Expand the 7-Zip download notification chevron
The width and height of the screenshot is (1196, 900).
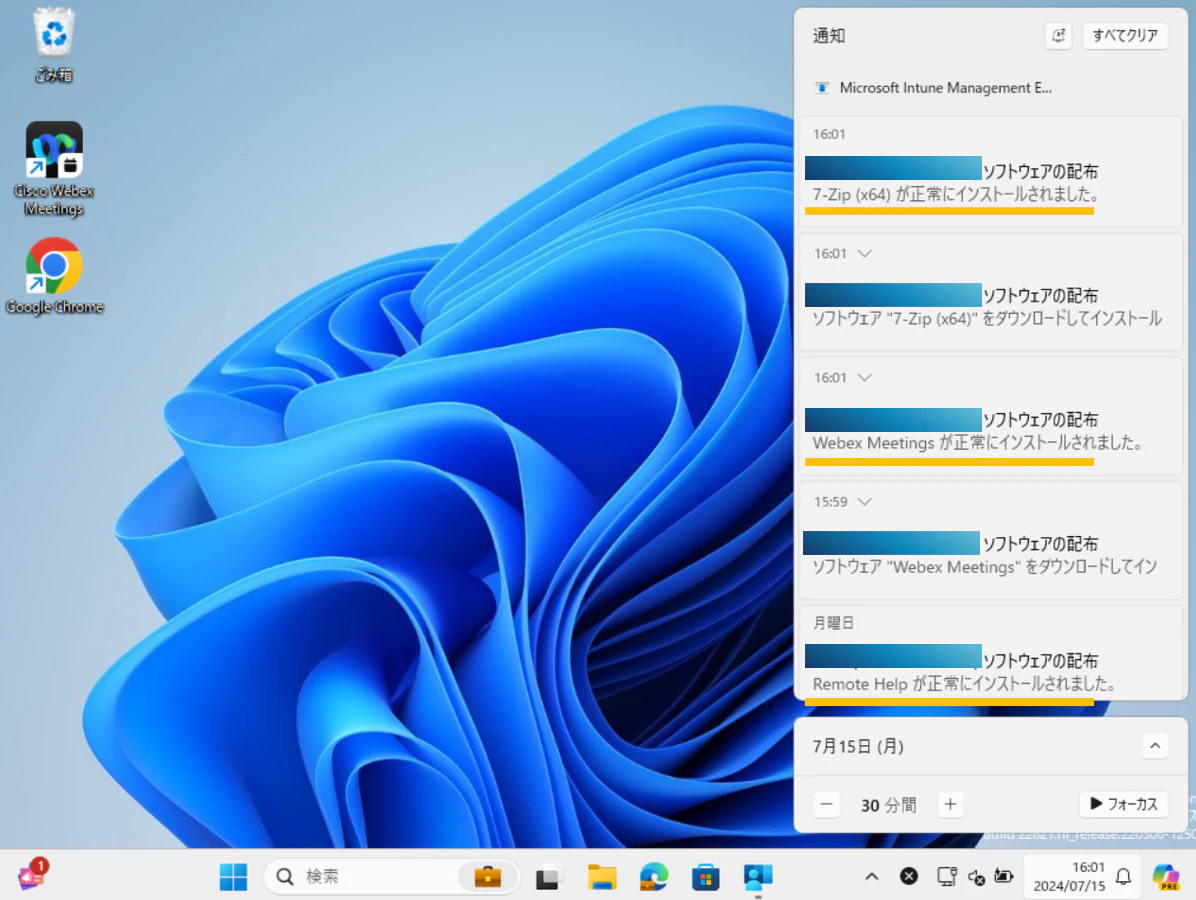[x=864, y=253]
